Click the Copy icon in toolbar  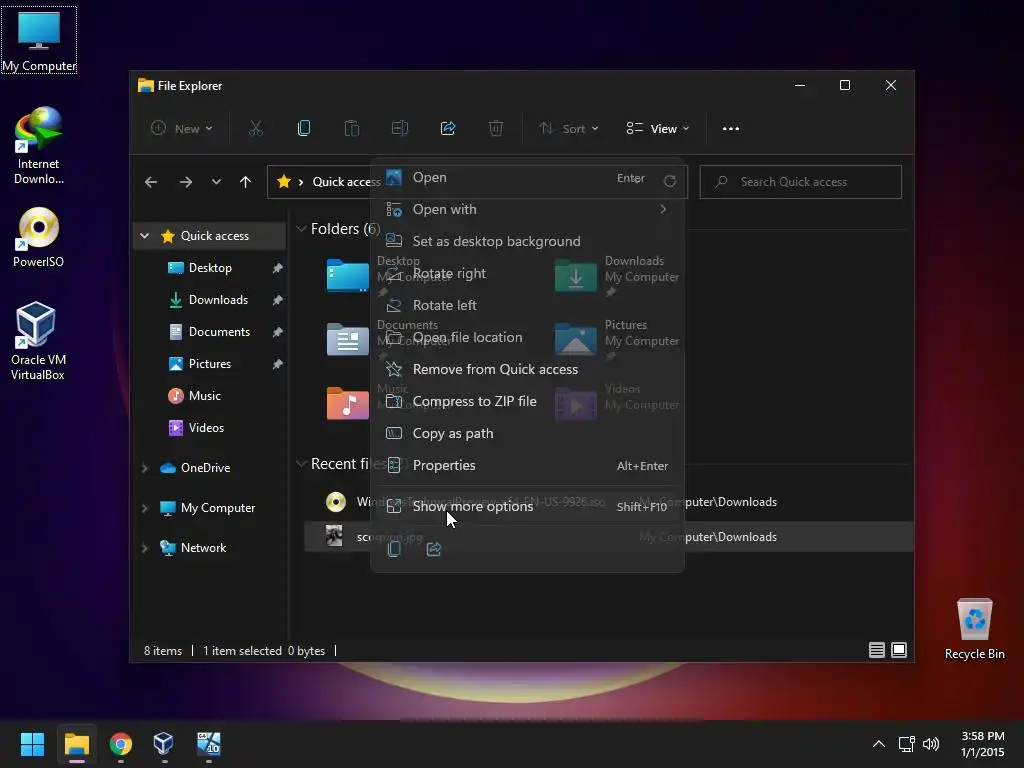tap(304, 129)
